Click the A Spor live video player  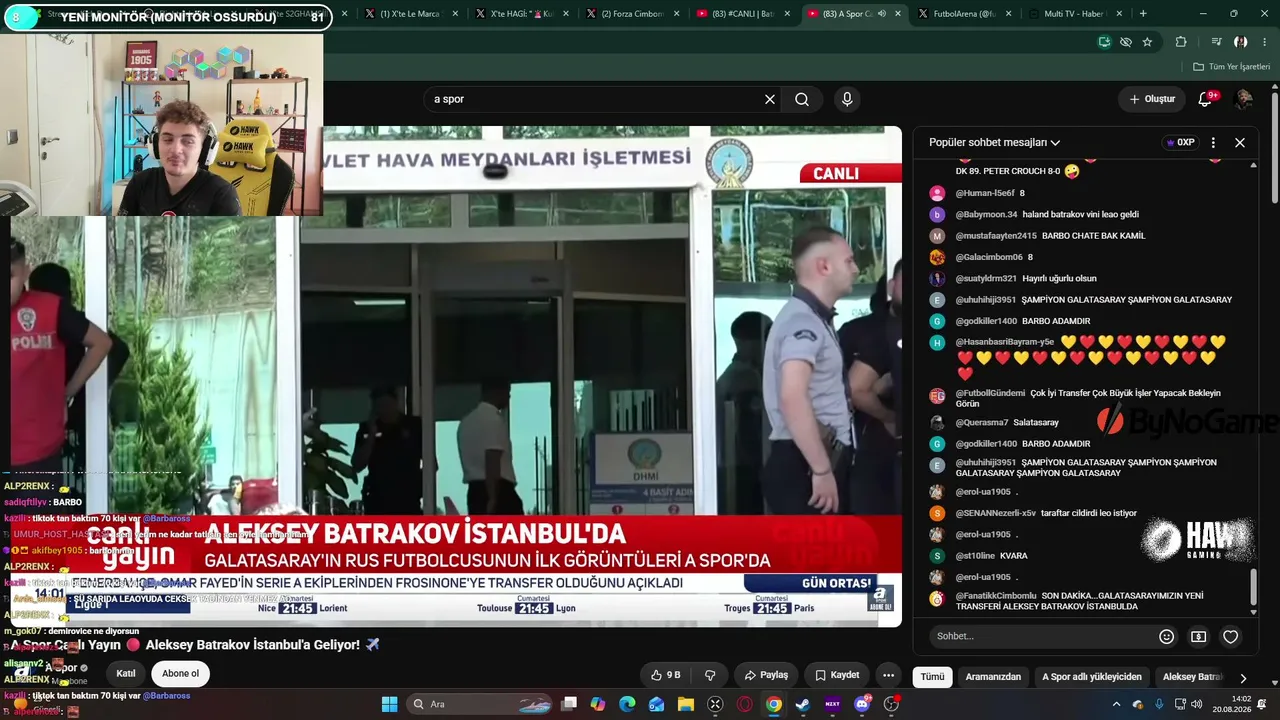(456, 376)
